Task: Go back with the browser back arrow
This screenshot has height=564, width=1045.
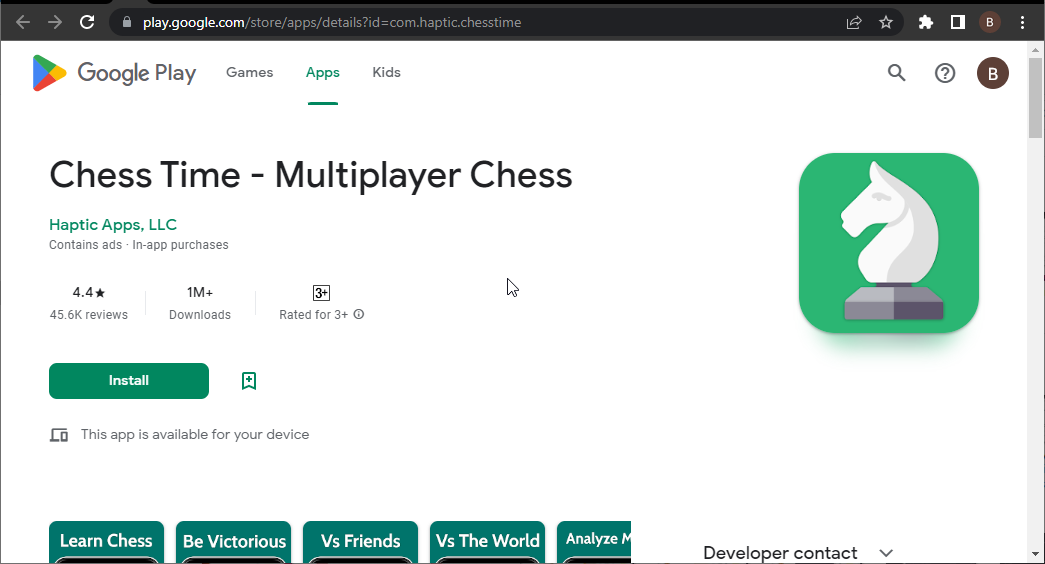Action: pyautogui.click(x=23, y=22)
